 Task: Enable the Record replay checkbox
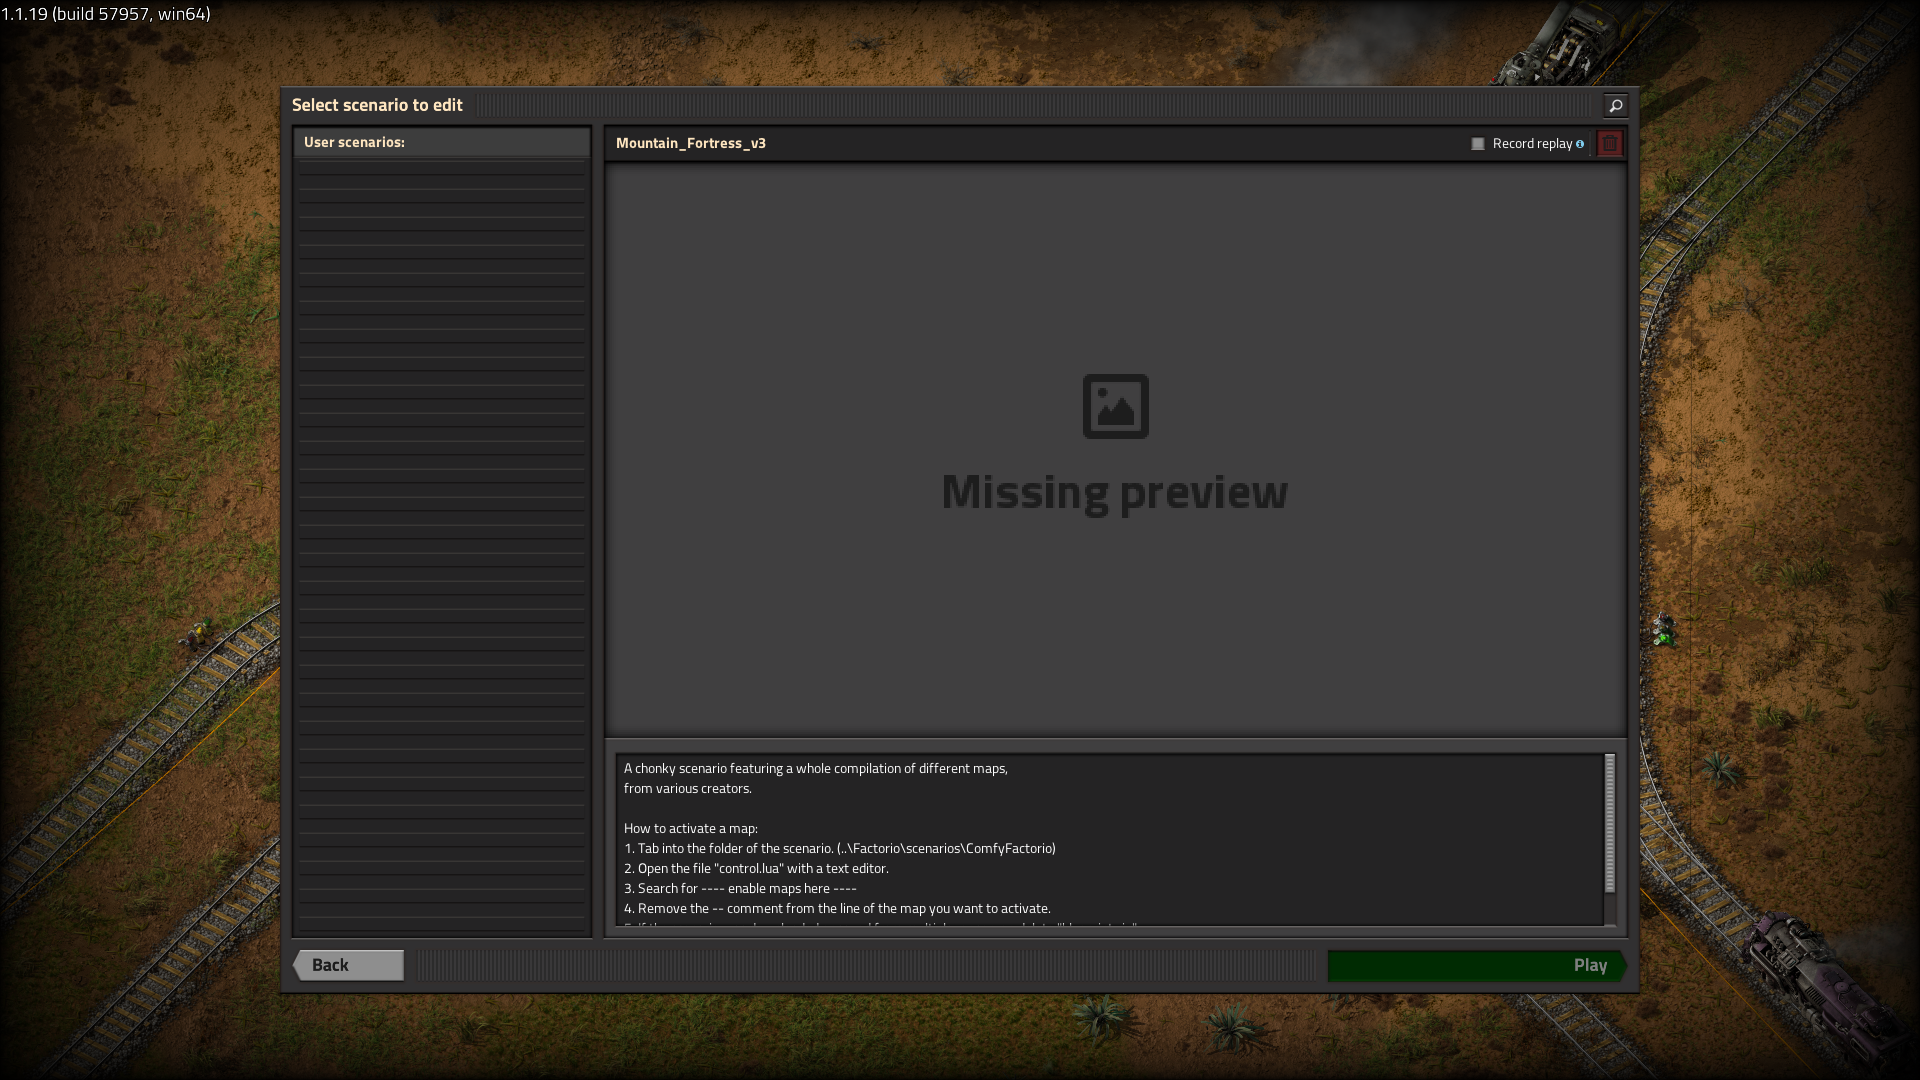pos(1477,144)
